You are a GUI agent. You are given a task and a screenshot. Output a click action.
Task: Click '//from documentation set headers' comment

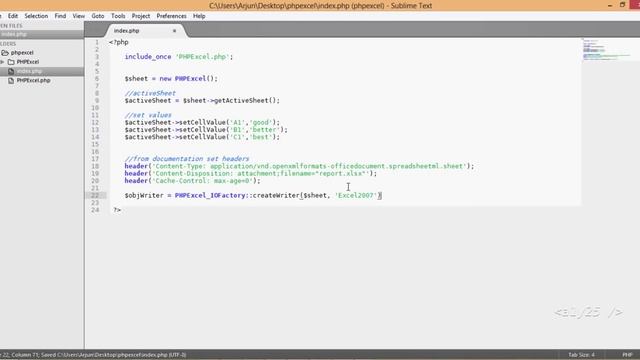point(187,159)
